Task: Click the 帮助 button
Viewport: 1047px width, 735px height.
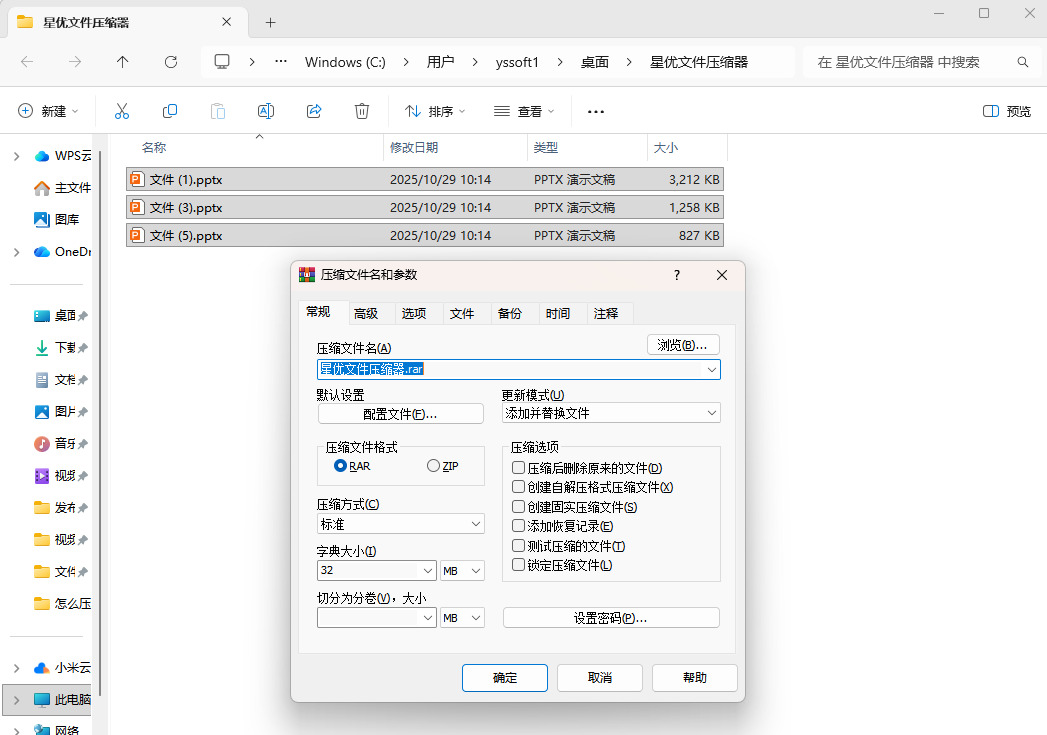Action: pyautogui.click(x=694, y=678)
